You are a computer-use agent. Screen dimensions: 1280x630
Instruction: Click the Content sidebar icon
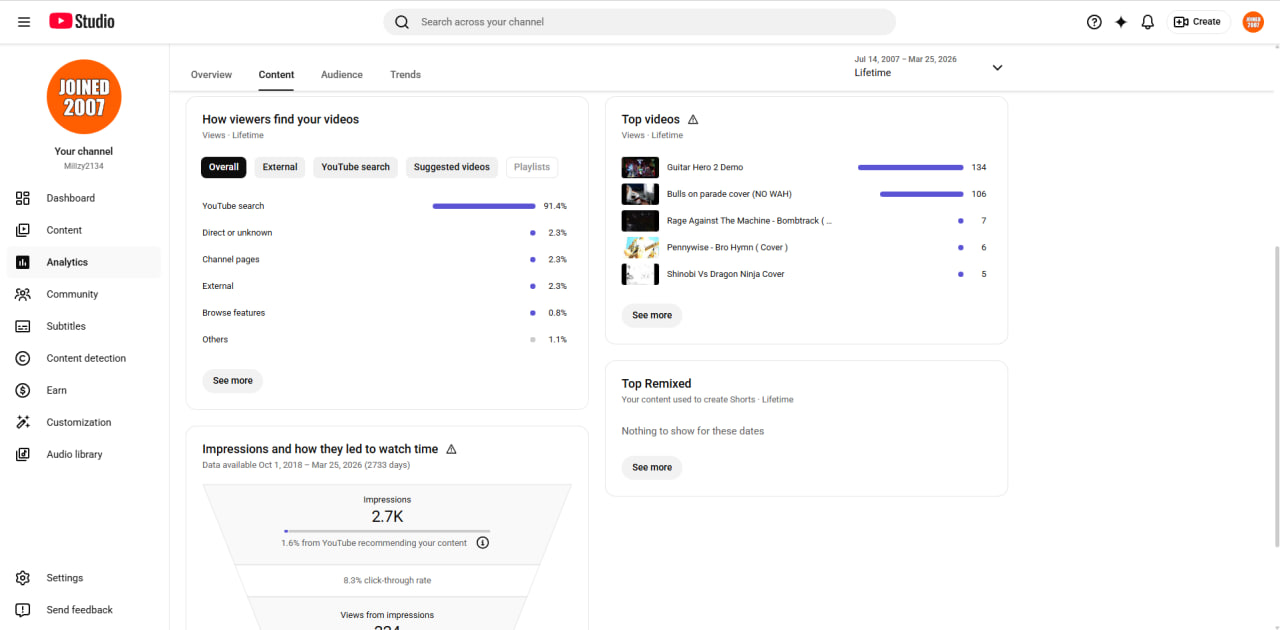click(x=23, y=230)
